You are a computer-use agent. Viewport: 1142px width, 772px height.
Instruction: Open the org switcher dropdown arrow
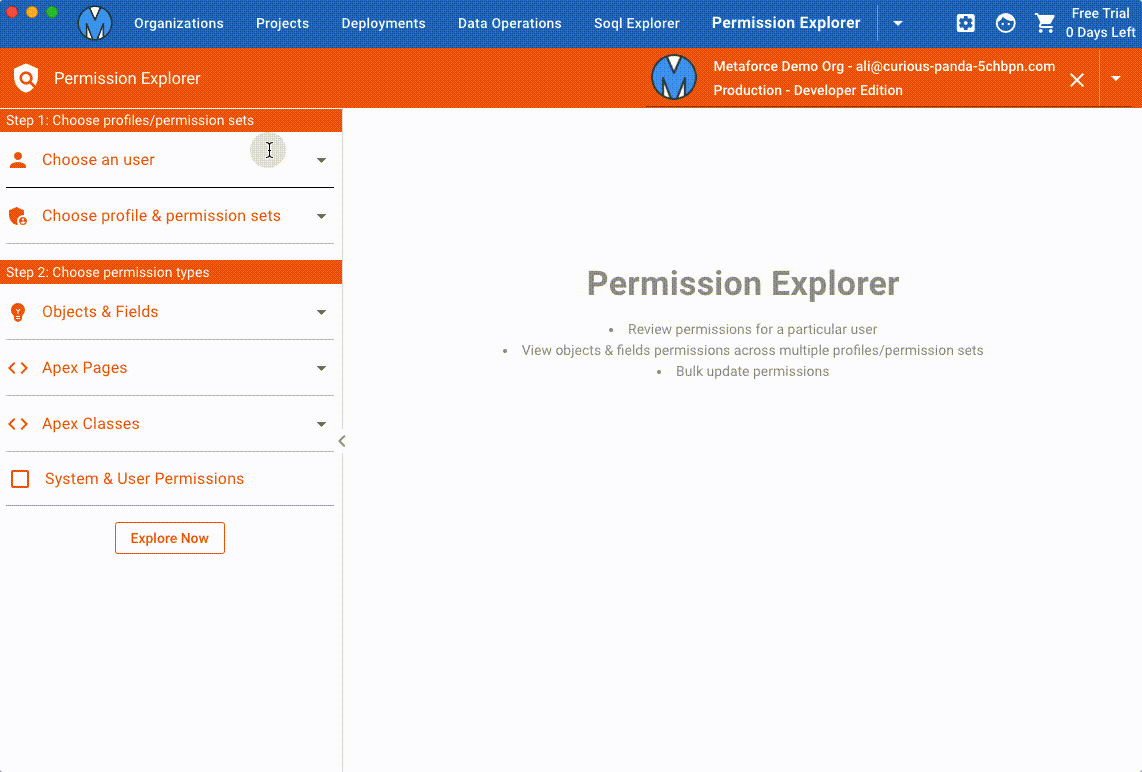pos(1116,79)
